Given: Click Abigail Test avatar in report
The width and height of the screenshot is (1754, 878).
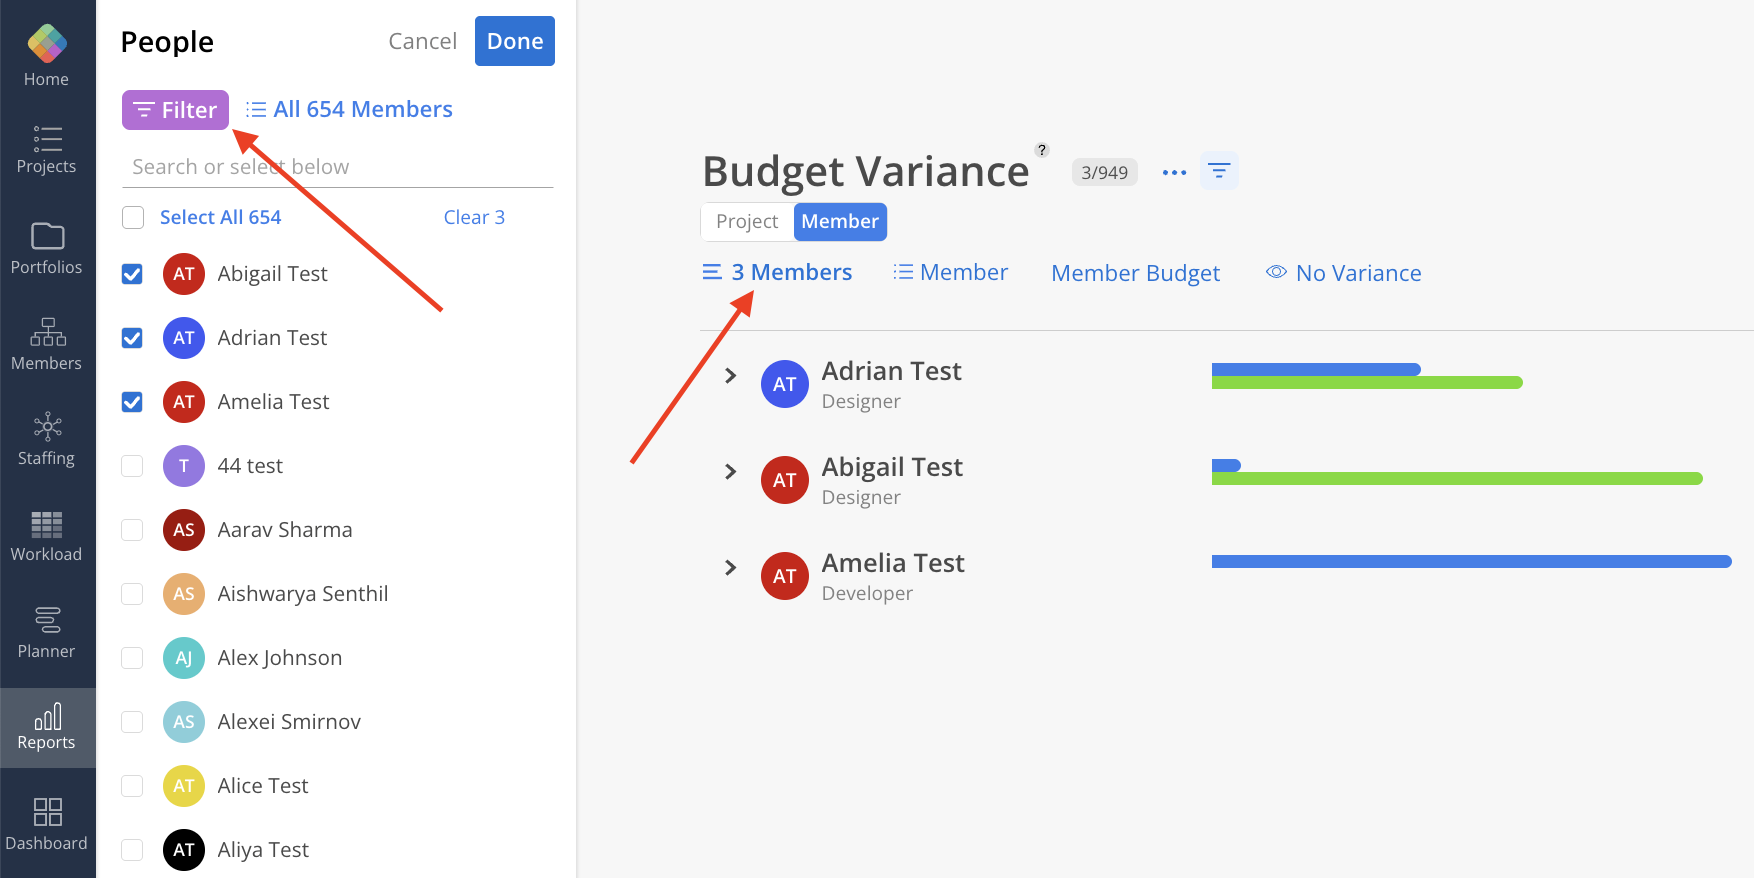Looking at the screenshot, I should [x=785, y=480].
